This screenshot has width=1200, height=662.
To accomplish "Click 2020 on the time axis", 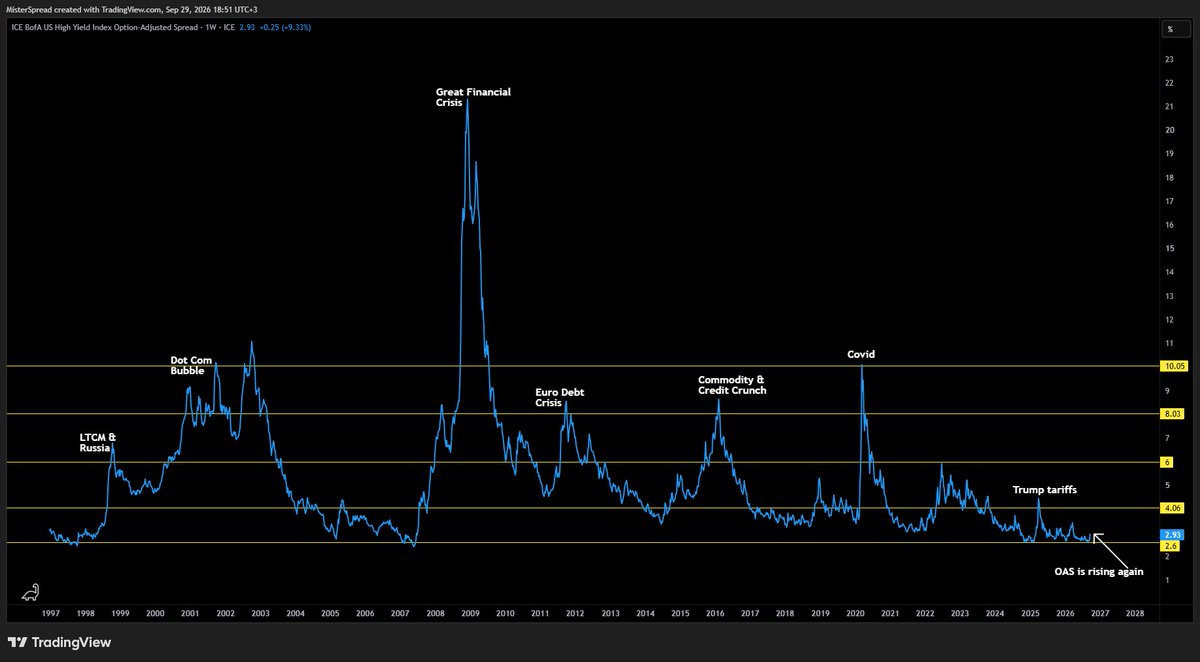I will tap(855, 612).
